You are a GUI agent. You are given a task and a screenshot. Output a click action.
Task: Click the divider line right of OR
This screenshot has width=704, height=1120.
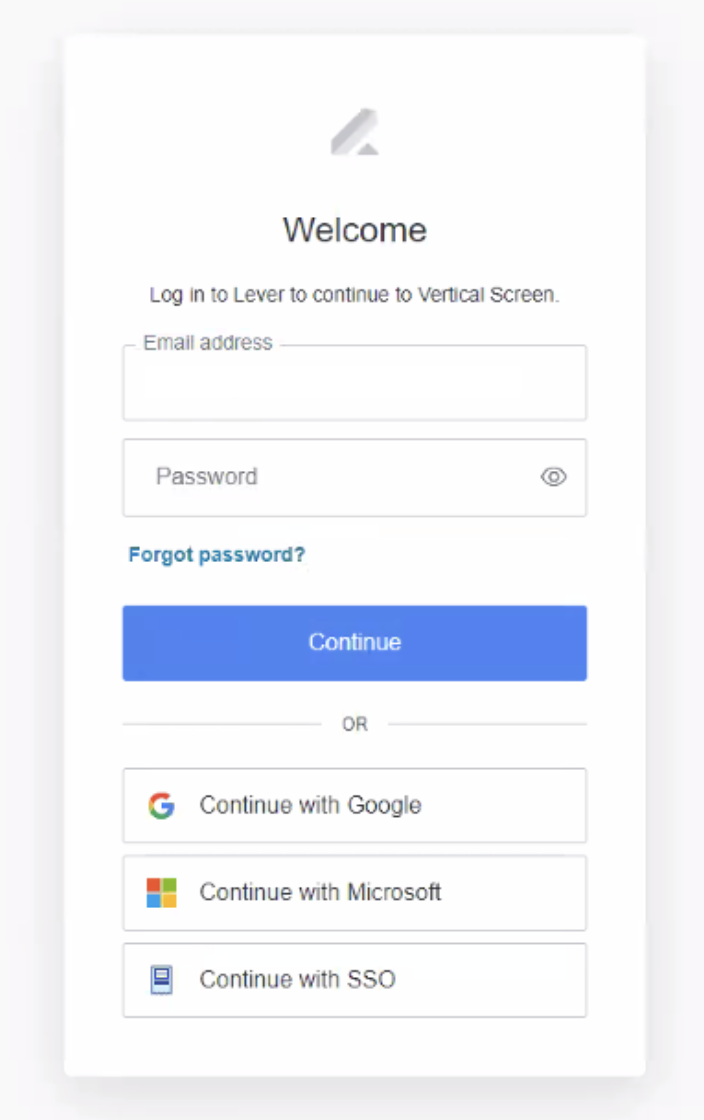coord(487,724)
